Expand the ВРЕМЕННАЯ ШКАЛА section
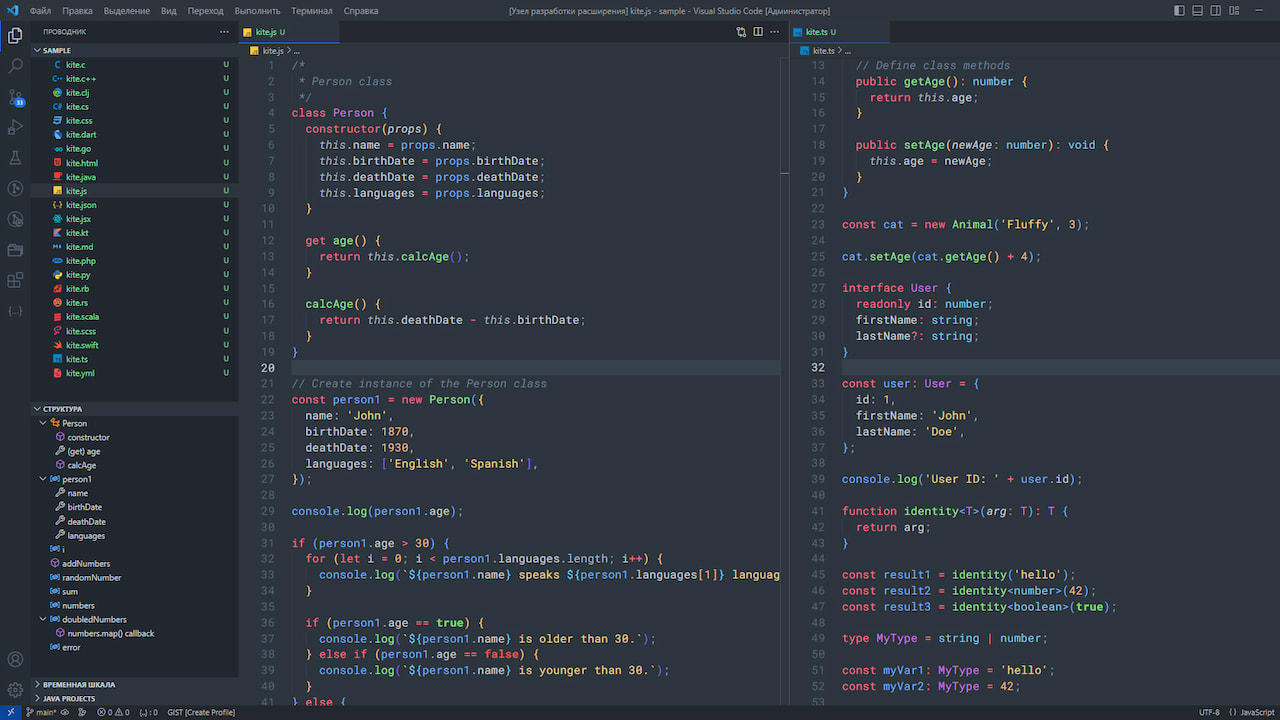Viewport: 1280px width, 720px height. click(x=78, y=685)
